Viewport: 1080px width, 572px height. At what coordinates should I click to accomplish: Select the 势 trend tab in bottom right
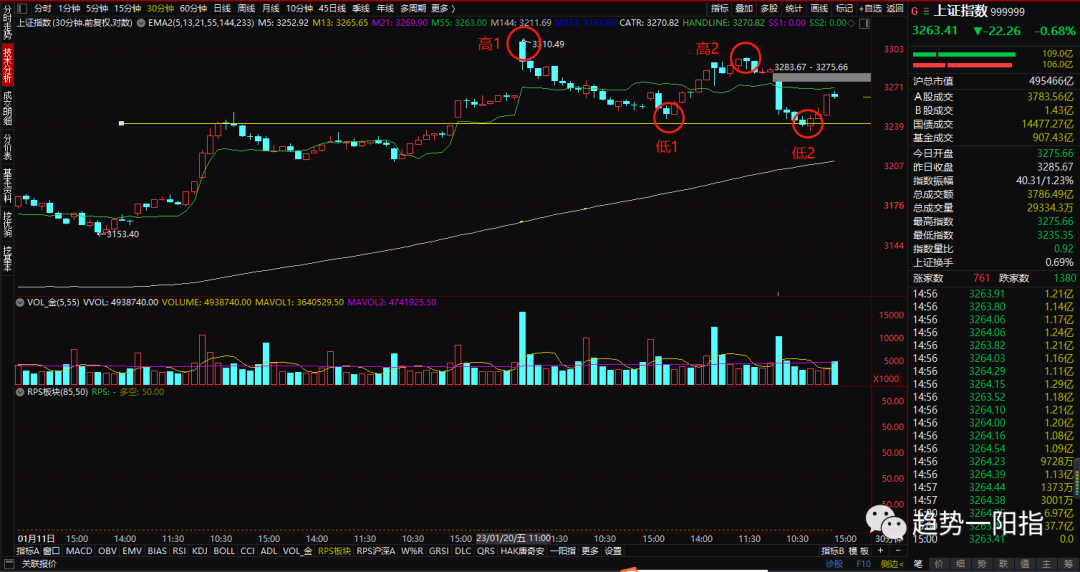(x=982, y=564)
